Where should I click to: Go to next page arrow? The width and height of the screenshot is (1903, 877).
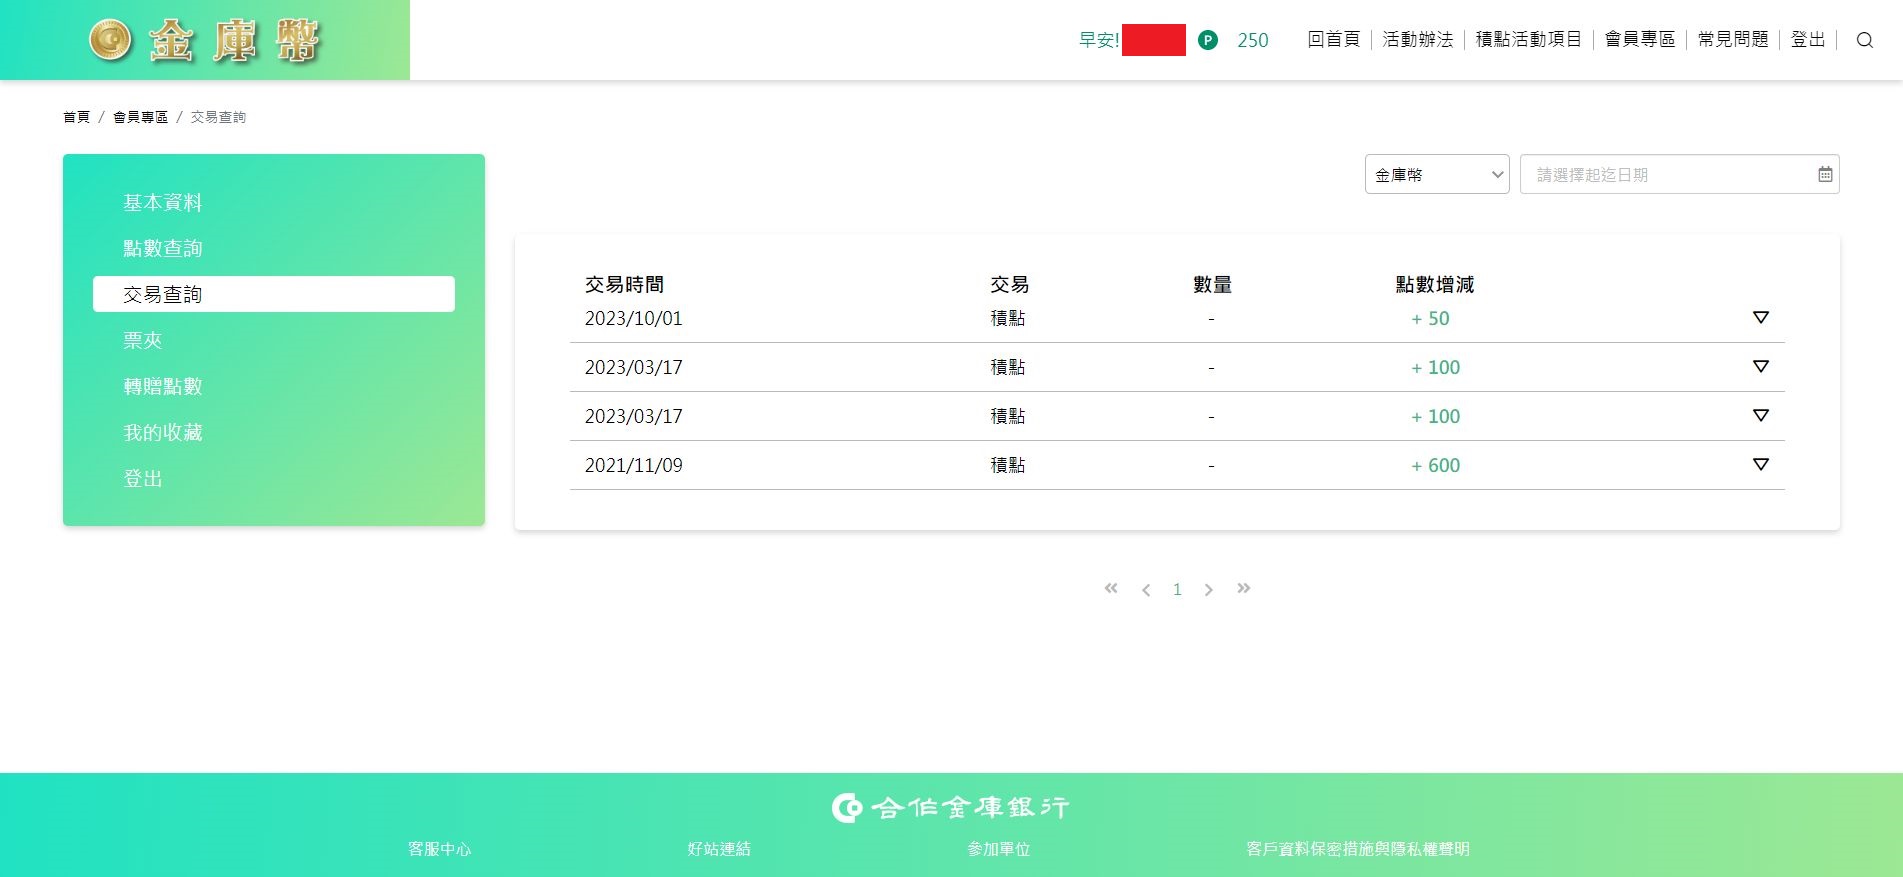point(1208,590)
